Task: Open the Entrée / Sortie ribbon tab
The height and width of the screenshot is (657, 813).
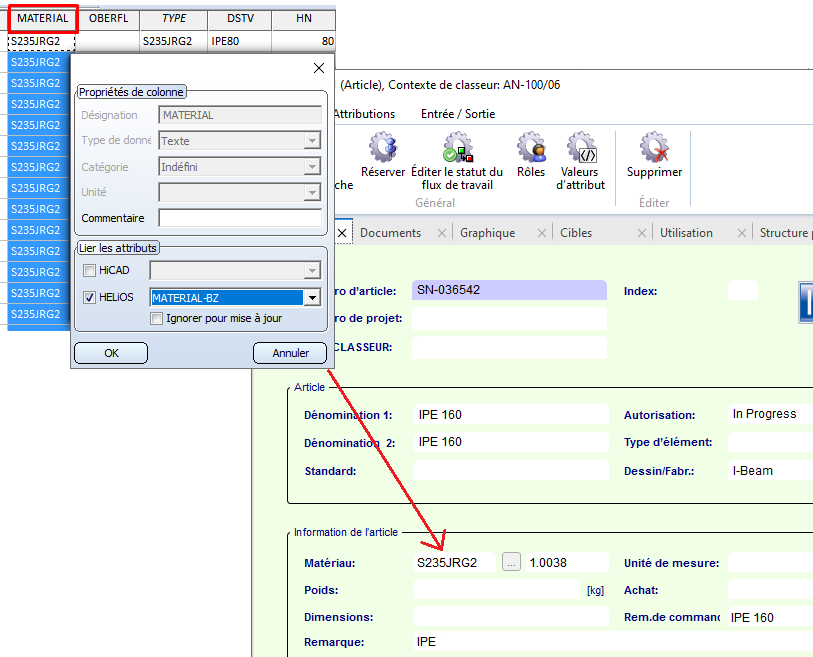Action: click(x=458, y=114)
